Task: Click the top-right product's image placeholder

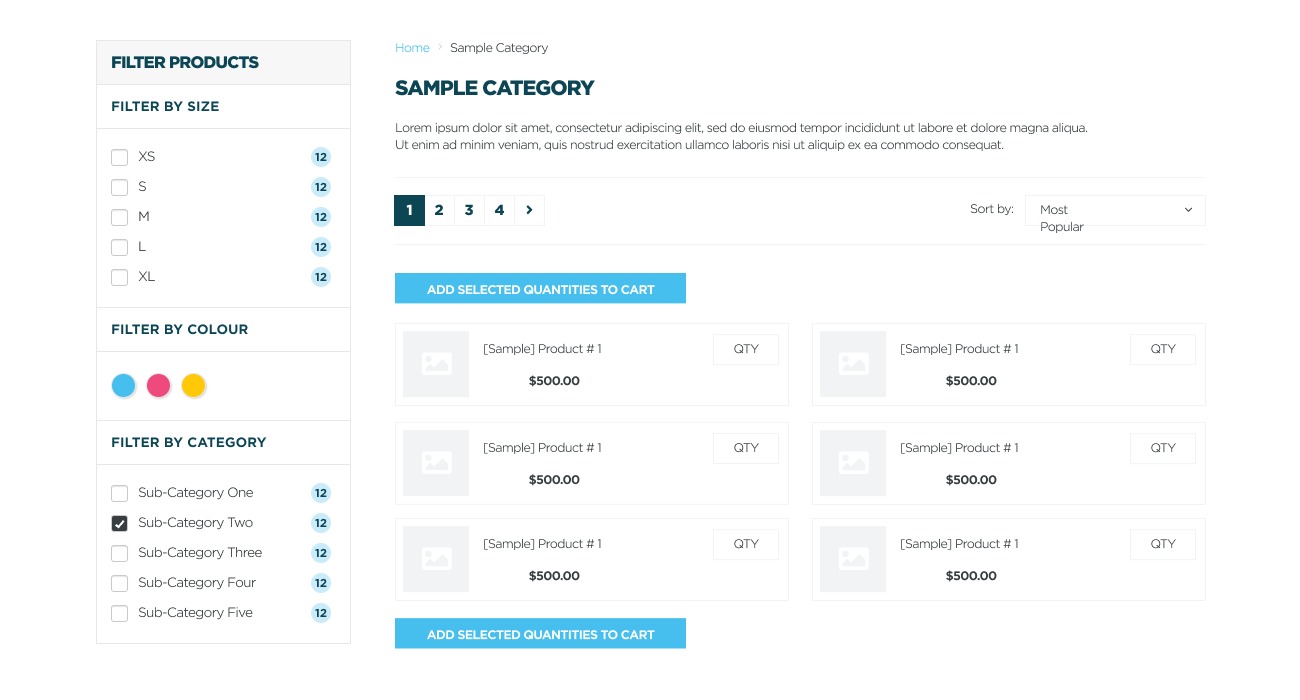Action: (x=853, y=364)
